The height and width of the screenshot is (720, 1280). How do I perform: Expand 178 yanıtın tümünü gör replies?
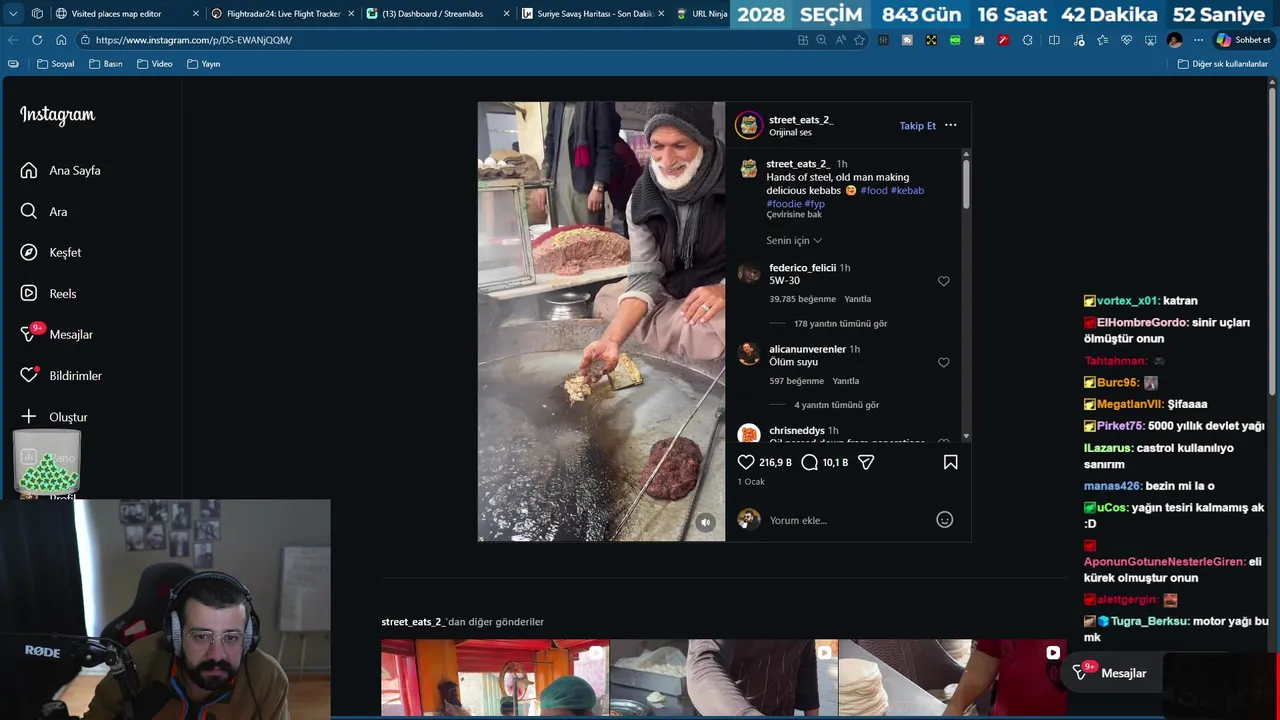click(x=840, y=324)
